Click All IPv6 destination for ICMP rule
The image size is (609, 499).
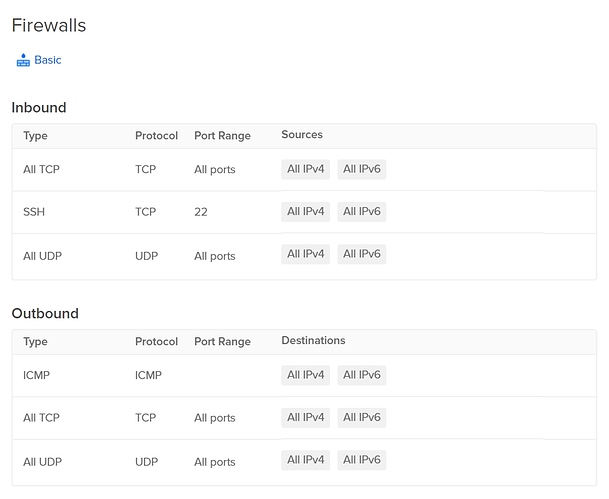tap(362, 375)
